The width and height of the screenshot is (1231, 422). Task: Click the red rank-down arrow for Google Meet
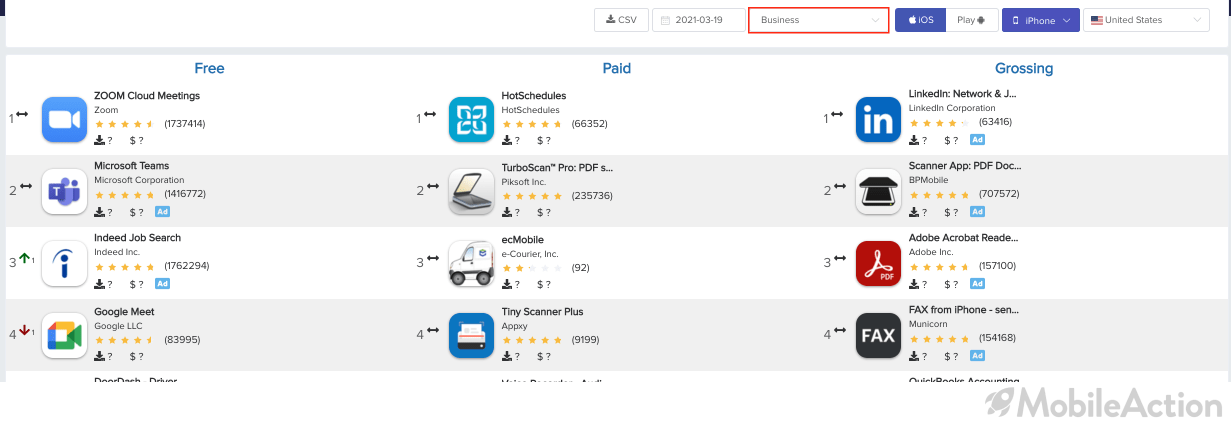pyautogui.click(x=24, y=330)
